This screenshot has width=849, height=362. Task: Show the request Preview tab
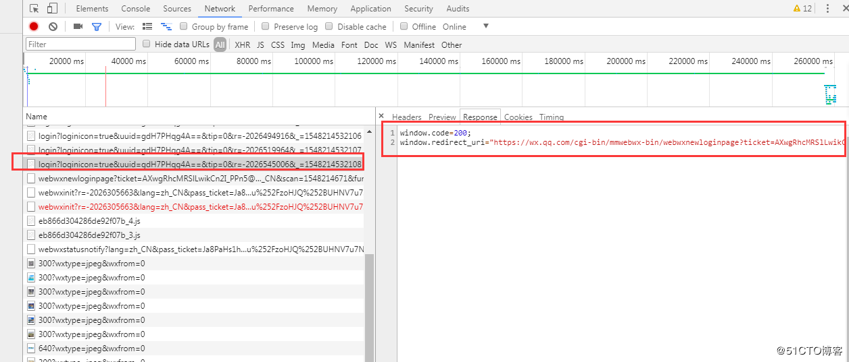pyautogui.click(x=442, y=117)
